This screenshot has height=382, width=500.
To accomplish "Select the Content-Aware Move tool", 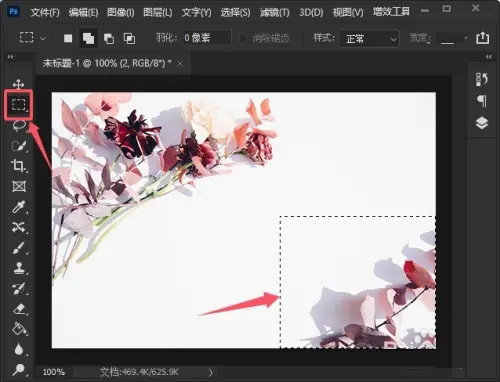I will pyautogui.click(x=19, y=227).
